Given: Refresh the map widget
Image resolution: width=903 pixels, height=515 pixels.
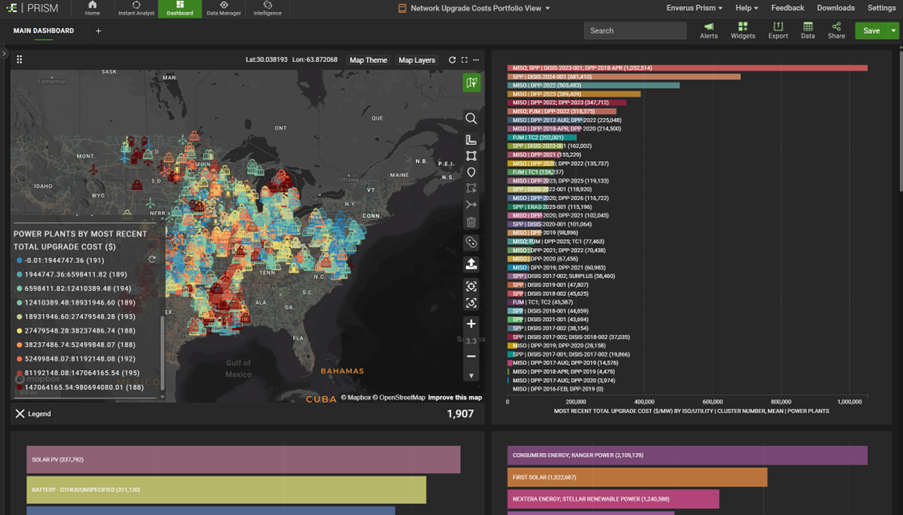Looking at the screenshot, I should 452,60.
